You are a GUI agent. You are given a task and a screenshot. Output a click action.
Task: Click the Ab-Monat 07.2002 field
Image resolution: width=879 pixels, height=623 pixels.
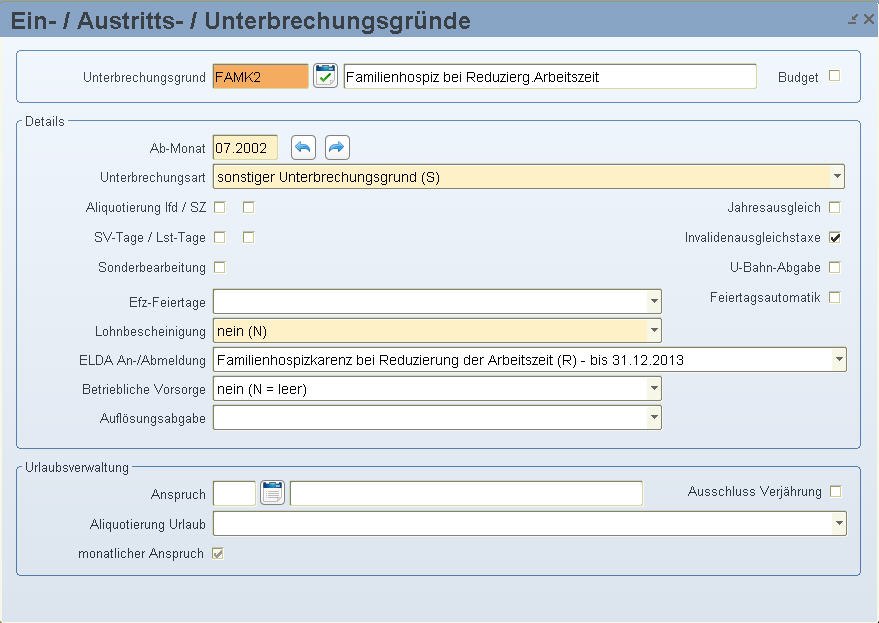coord(246,148)
